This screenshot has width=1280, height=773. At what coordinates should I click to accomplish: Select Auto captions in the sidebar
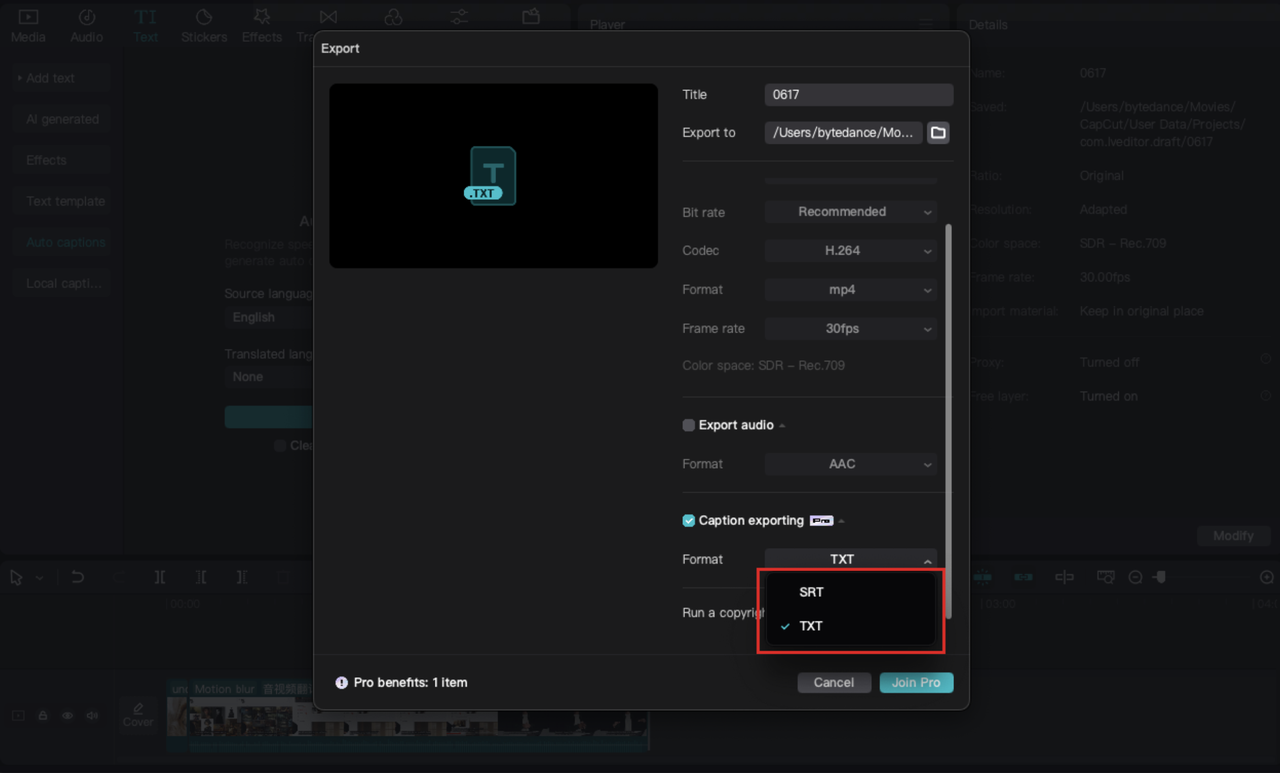[61, 241]
